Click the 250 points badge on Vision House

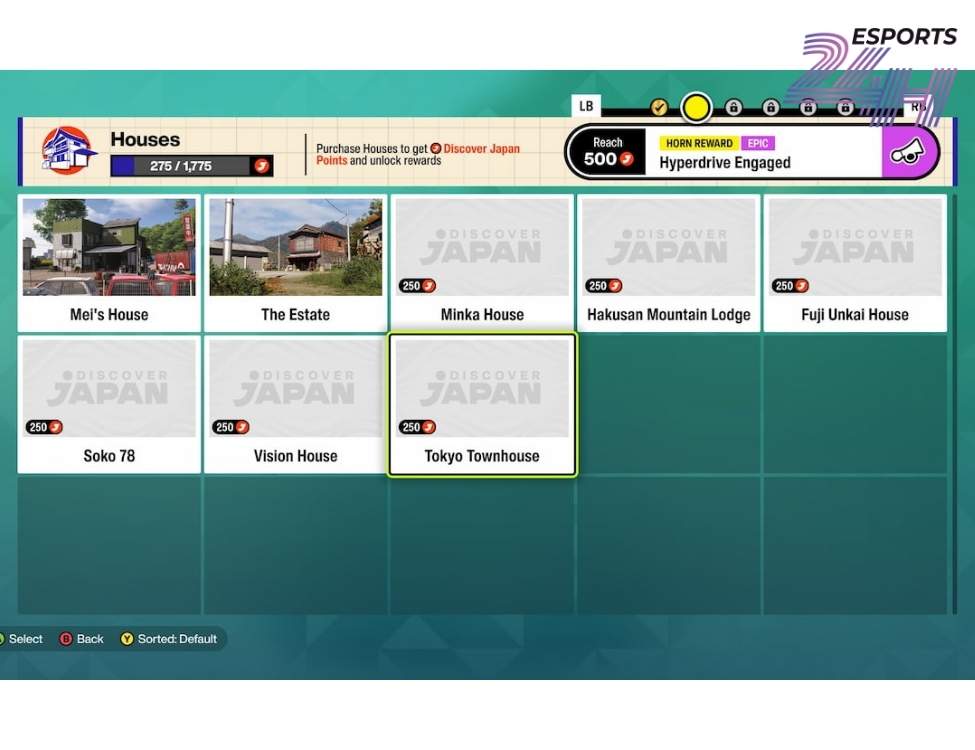231,427
